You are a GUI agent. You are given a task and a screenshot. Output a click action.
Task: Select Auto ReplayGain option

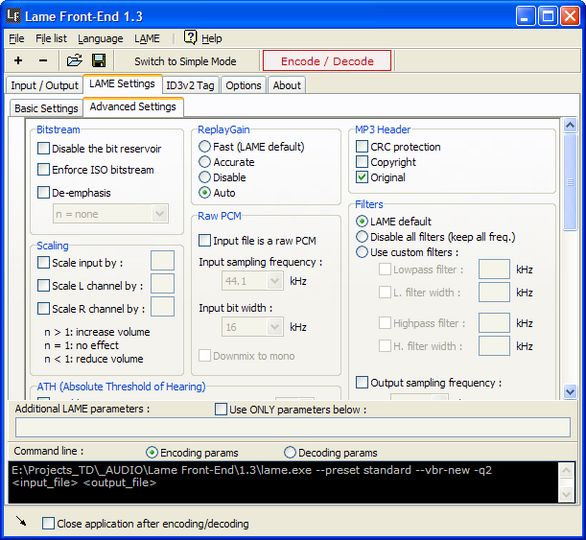(x=204, y=192)
